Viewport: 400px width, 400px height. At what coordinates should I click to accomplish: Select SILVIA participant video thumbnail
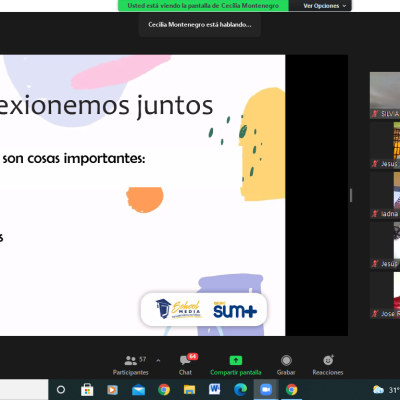tap(385, 95)
